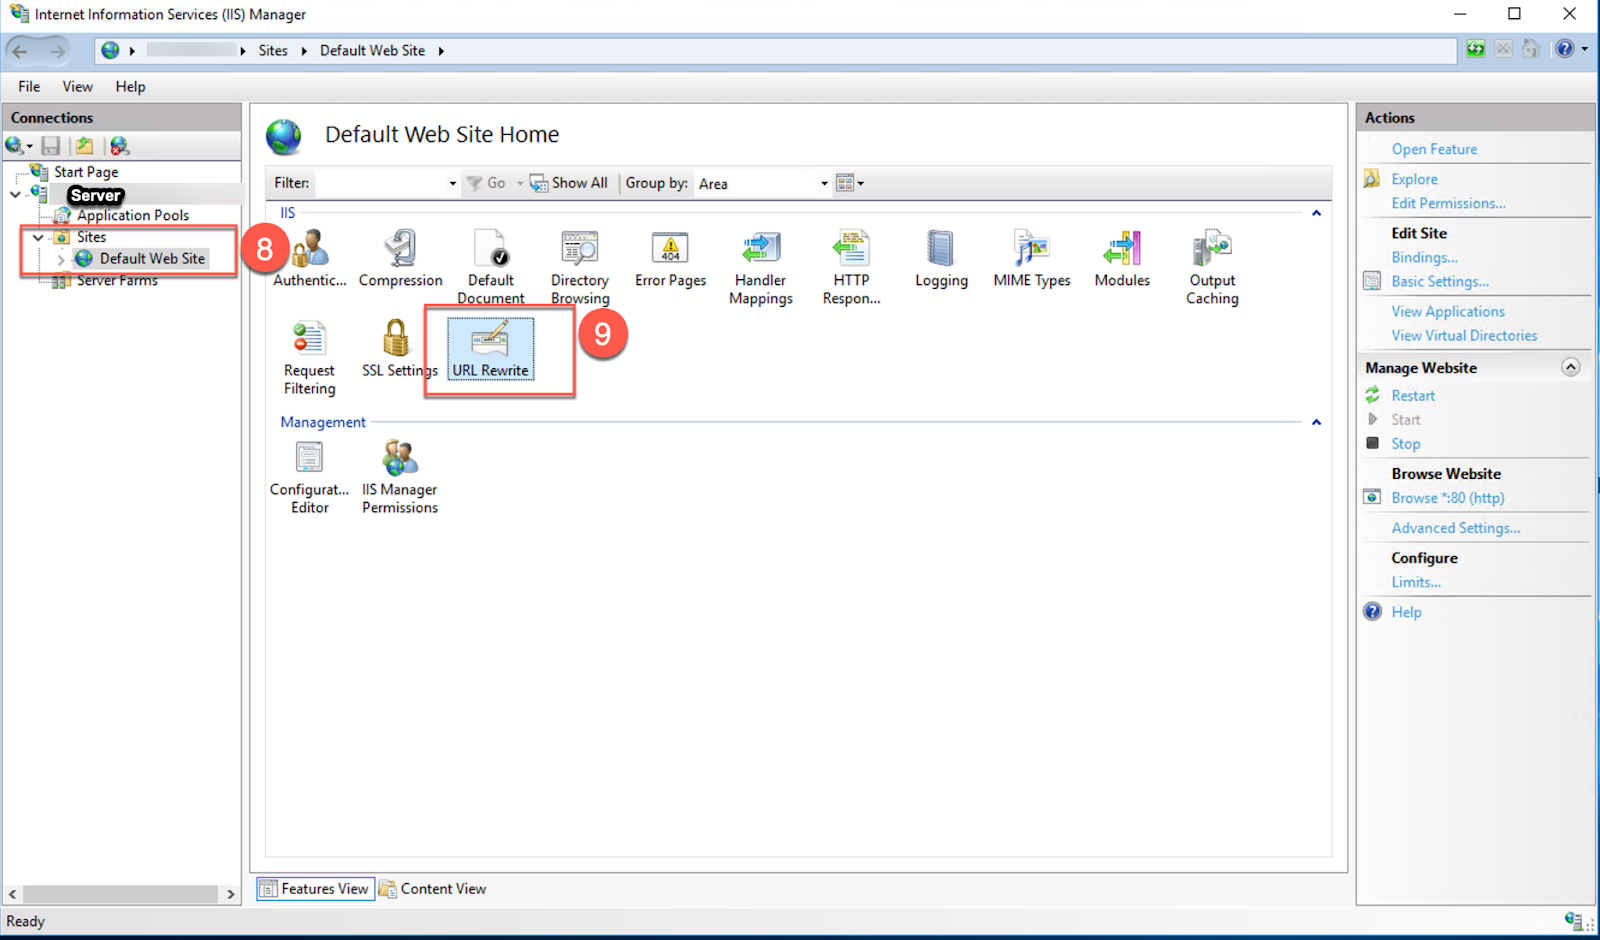Image resolution: width=1600 pixels, height=940 pixels.
Task: Open the Modules feature
Action: [x=1122, y=258]
